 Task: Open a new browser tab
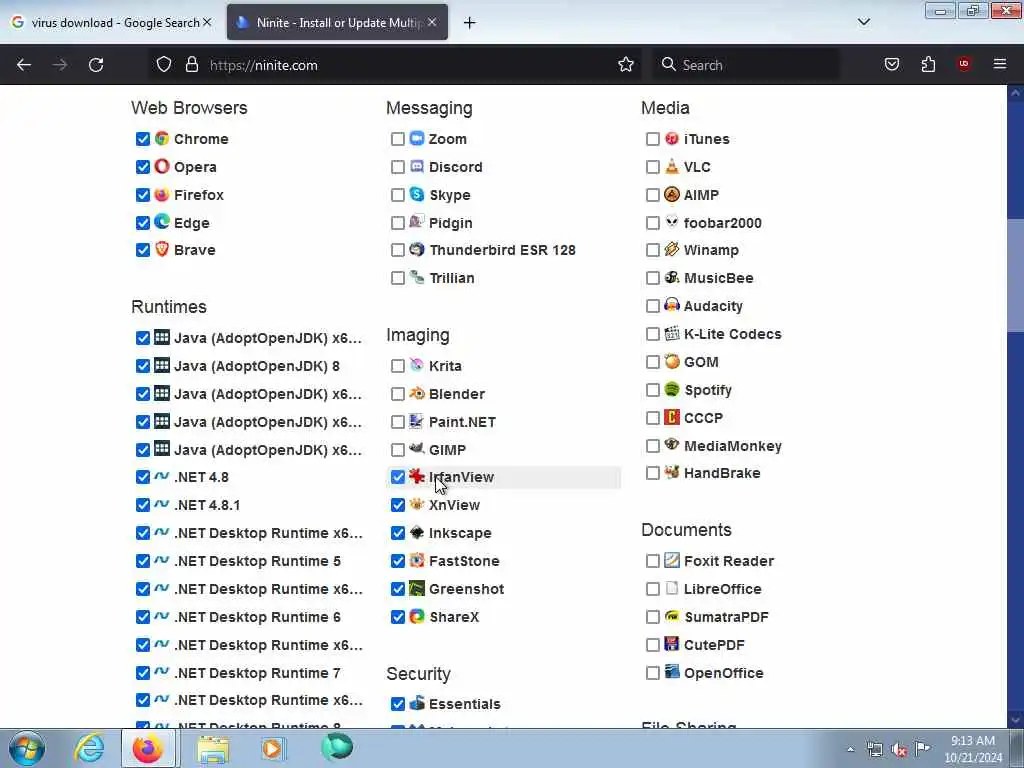470,23
